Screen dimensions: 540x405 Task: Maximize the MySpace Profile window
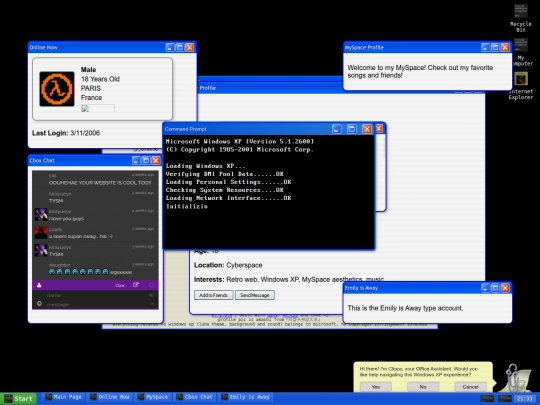[495, 48]
